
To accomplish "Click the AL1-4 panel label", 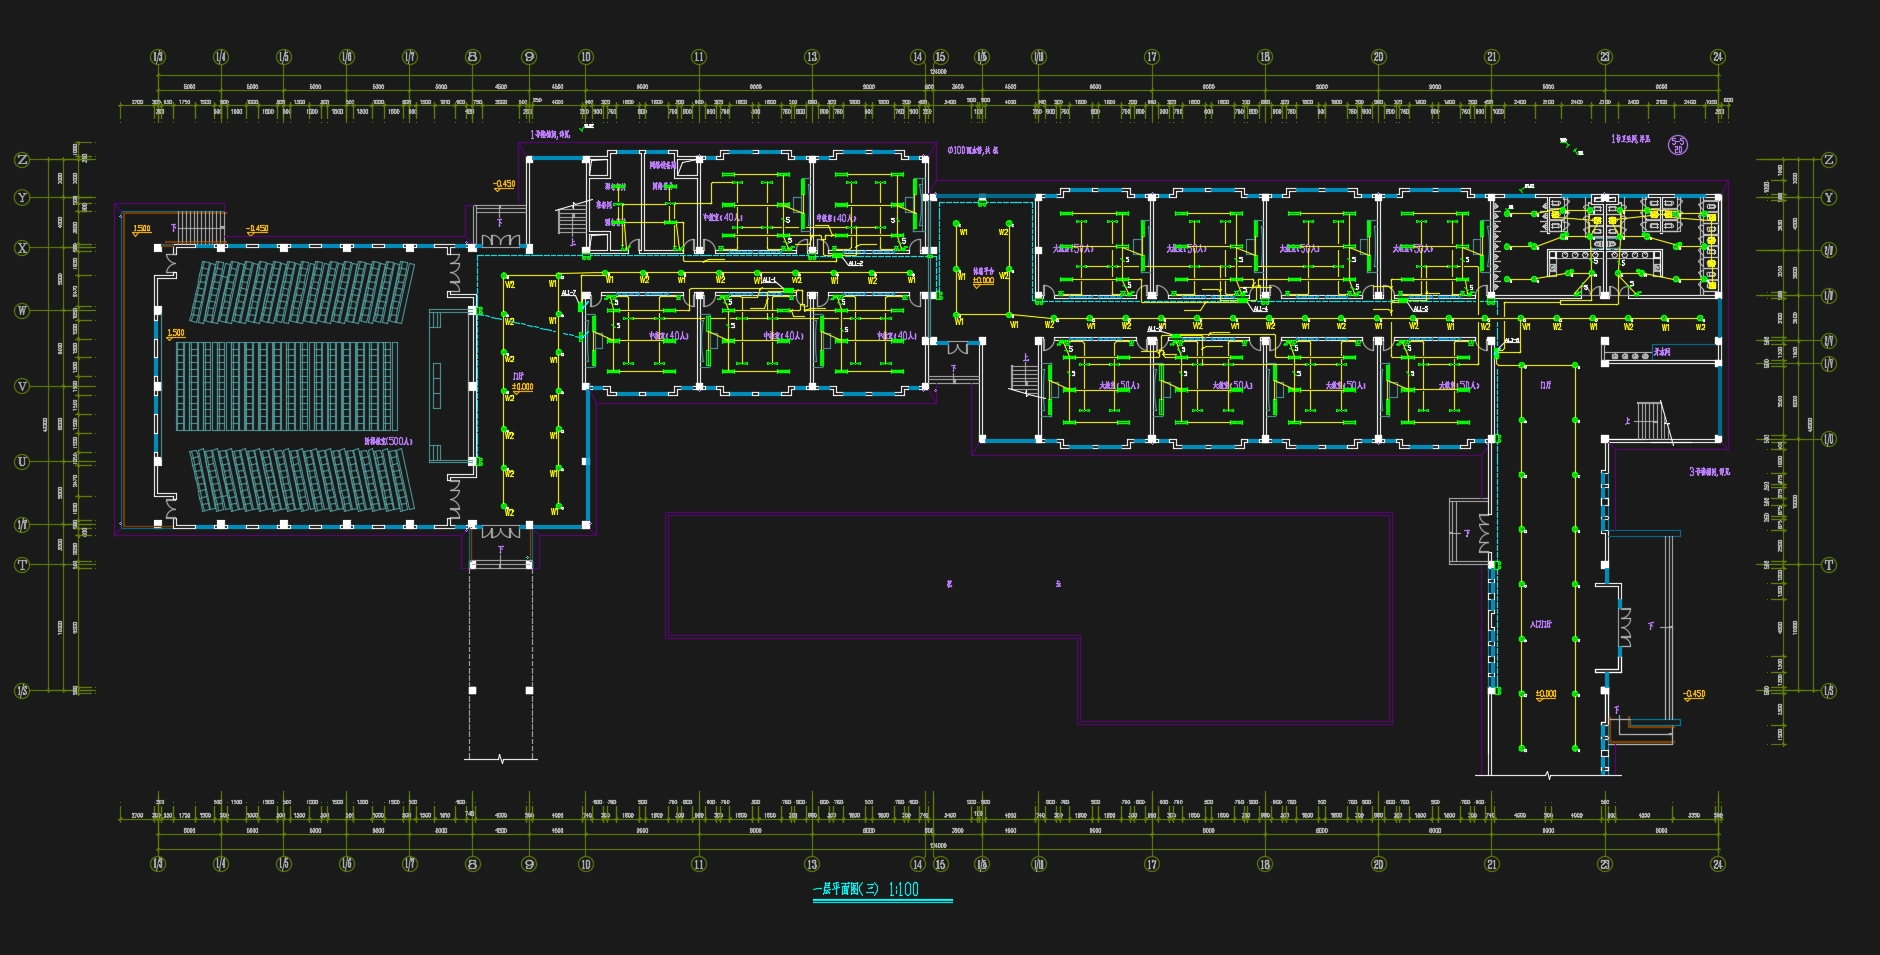I will (x=1260, y=309).
